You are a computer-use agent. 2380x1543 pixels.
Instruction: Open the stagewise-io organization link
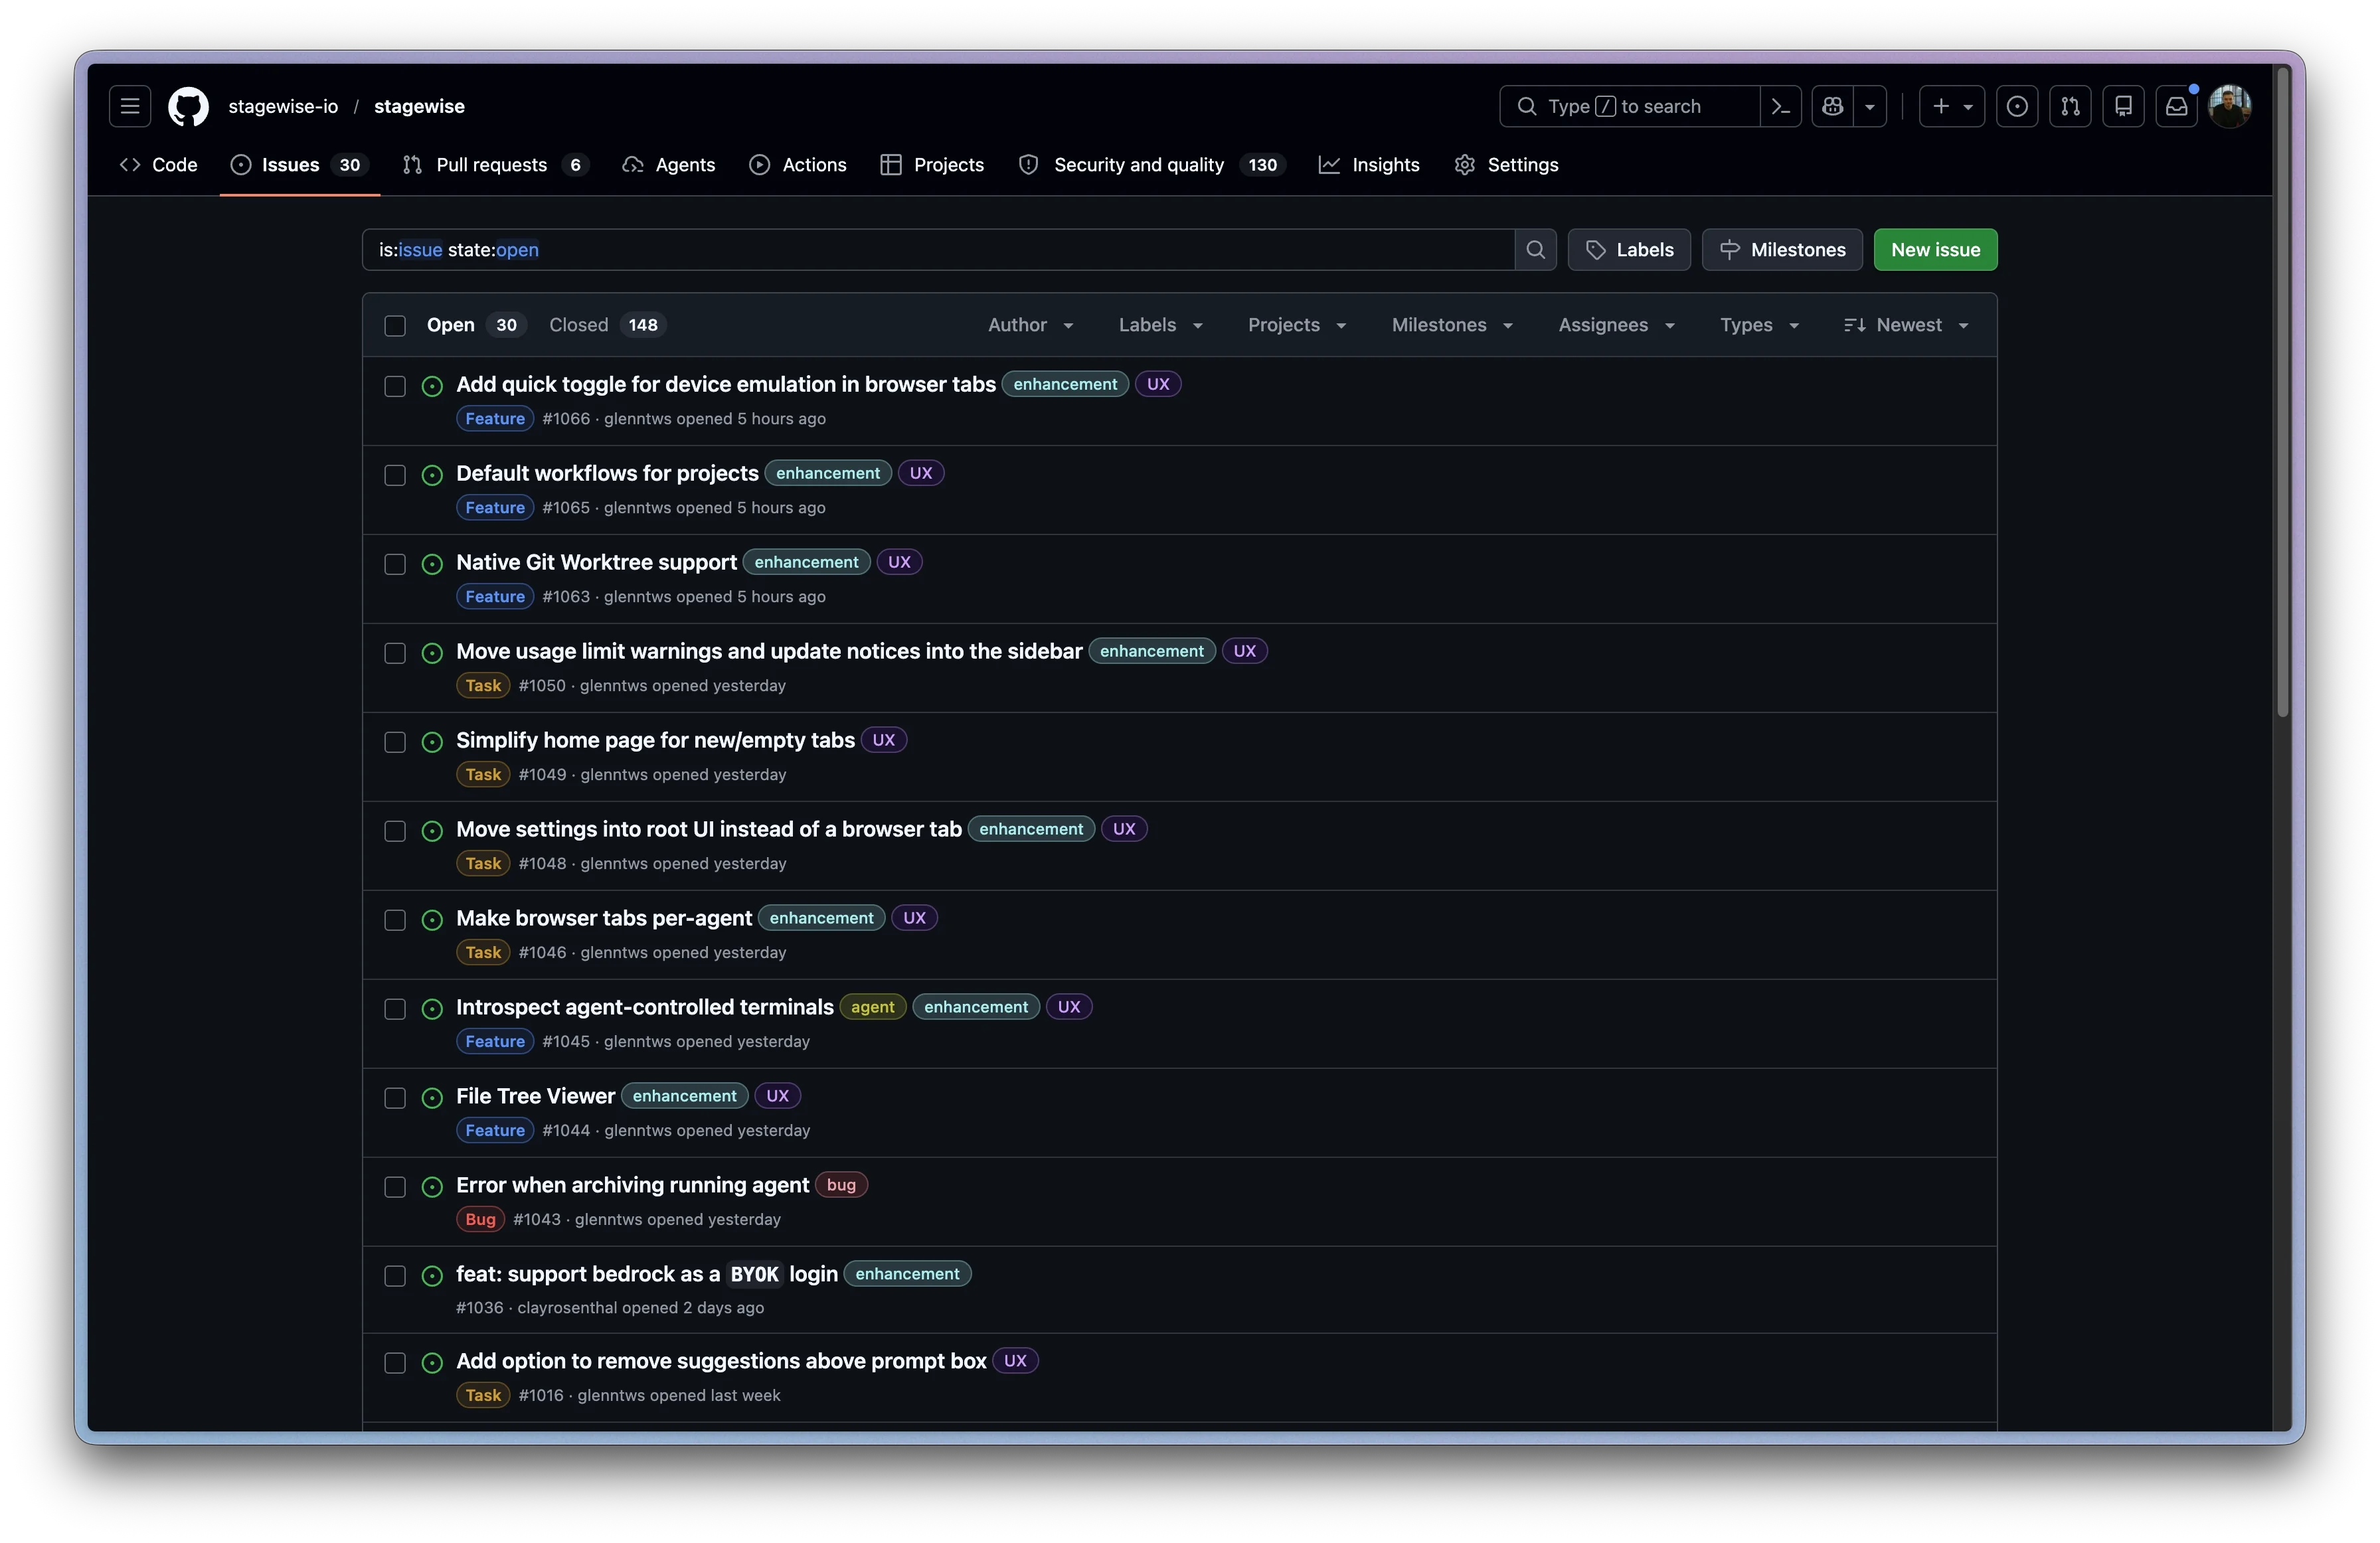tap(283, 106)
